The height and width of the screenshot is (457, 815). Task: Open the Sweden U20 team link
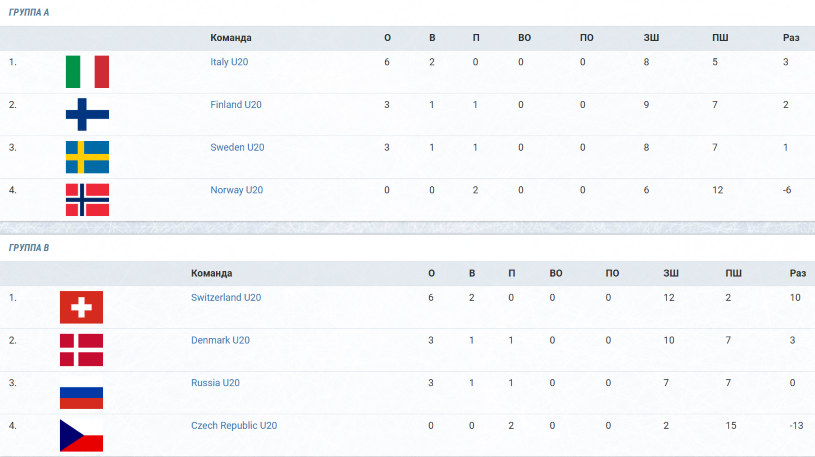pos(237,147)
